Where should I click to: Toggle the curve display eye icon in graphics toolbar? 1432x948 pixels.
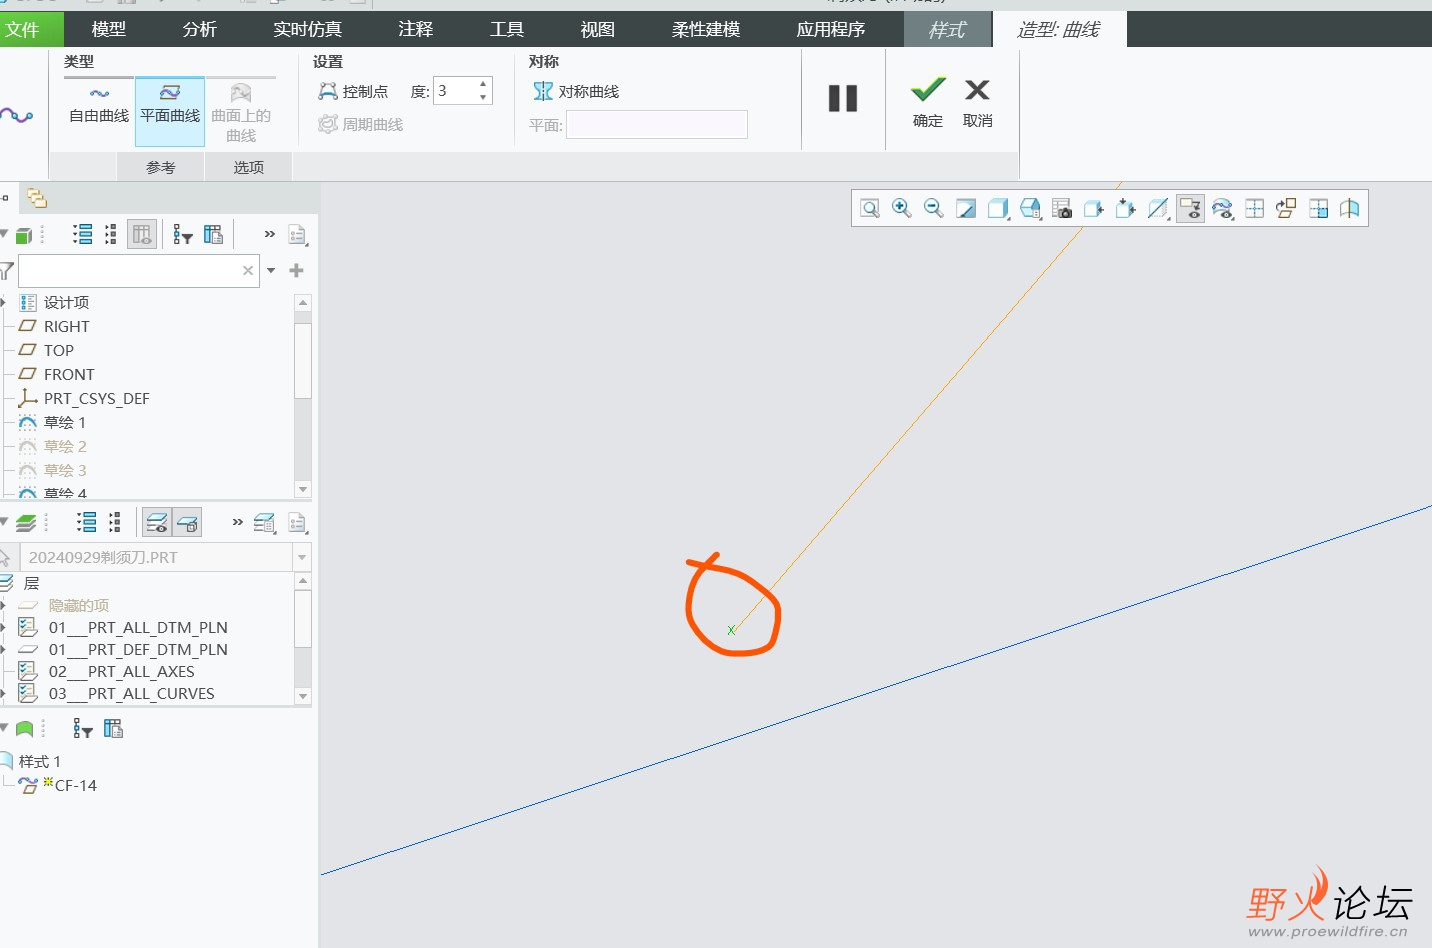pos(1222,208)
